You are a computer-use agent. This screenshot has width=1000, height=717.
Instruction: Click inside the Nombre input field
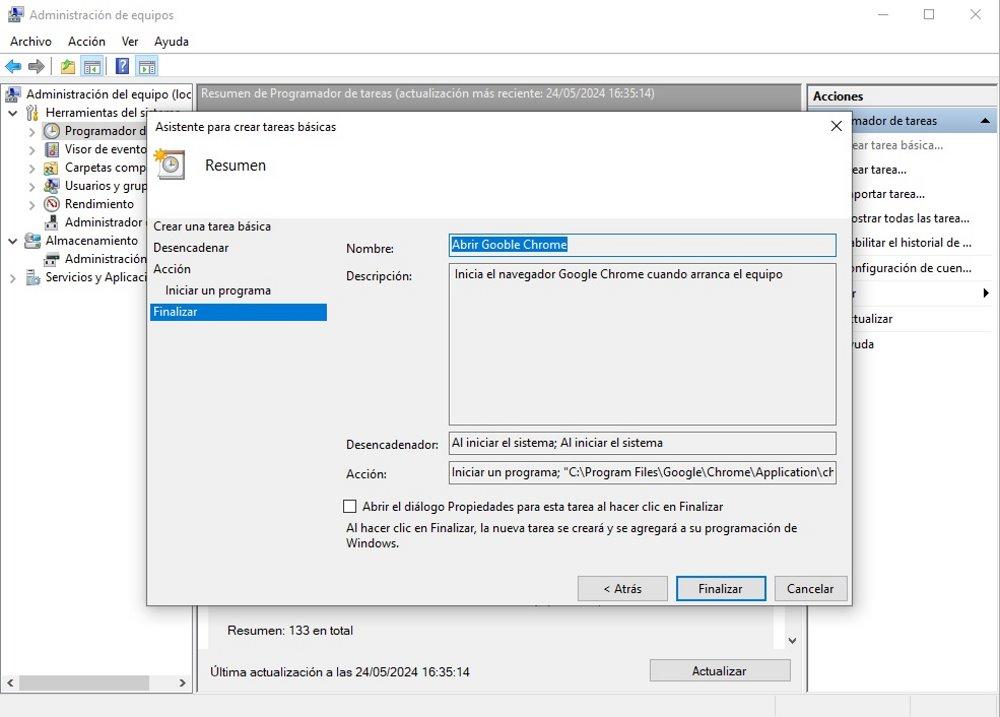click(x=640, y=245)
